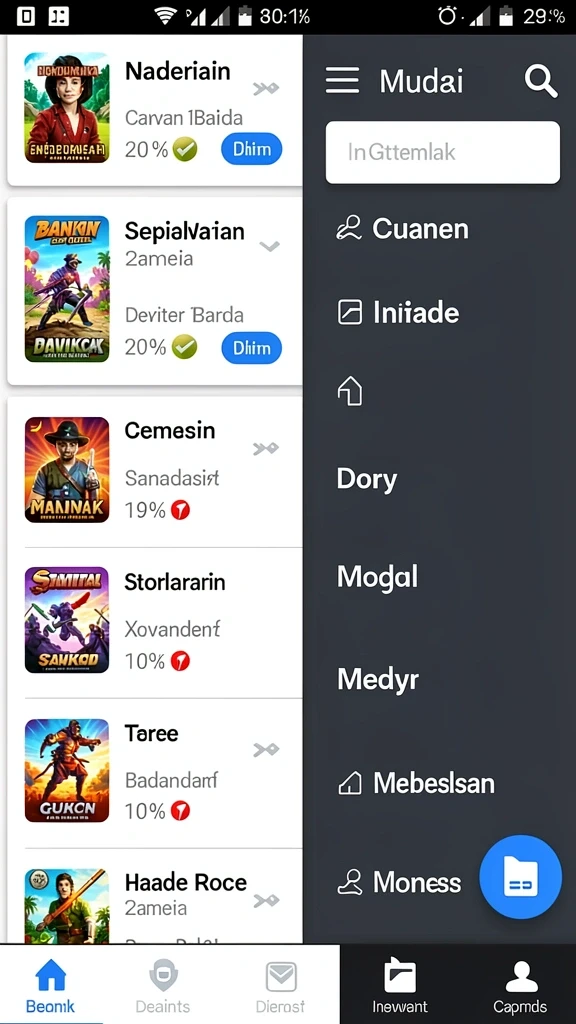
Task: Switch to the Deaints tab
Action: point(163,985)
